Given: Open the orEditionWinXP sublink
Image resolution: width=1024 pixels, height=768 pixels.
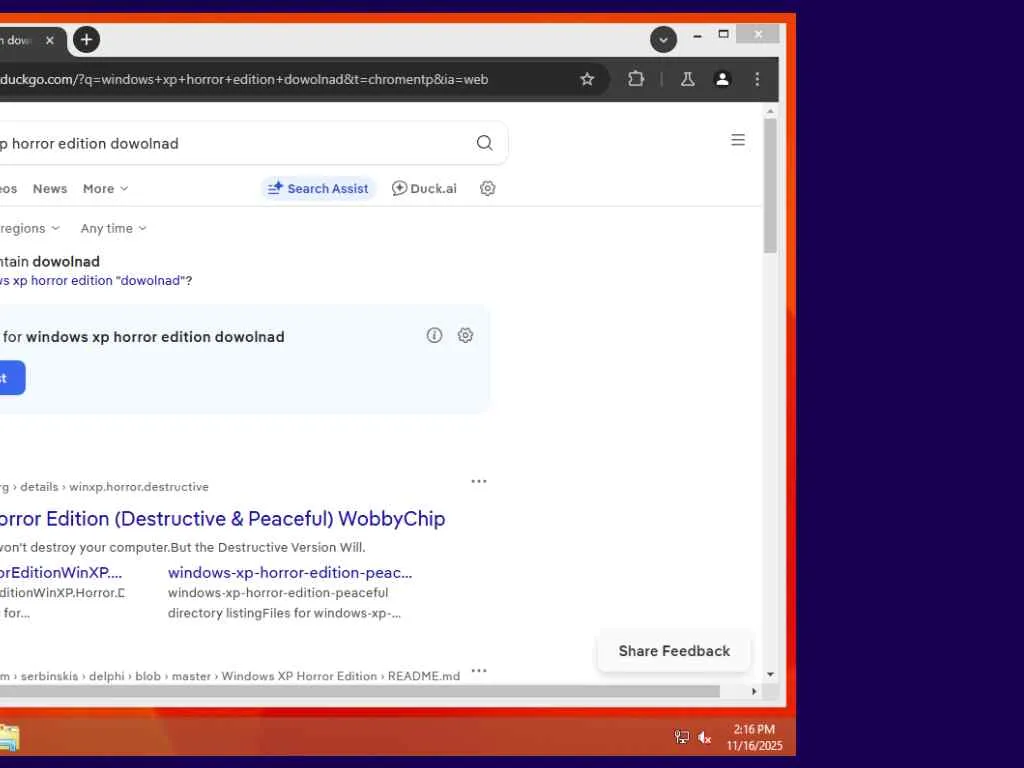Looking at the screenshot, I should (x=61, y=573).
